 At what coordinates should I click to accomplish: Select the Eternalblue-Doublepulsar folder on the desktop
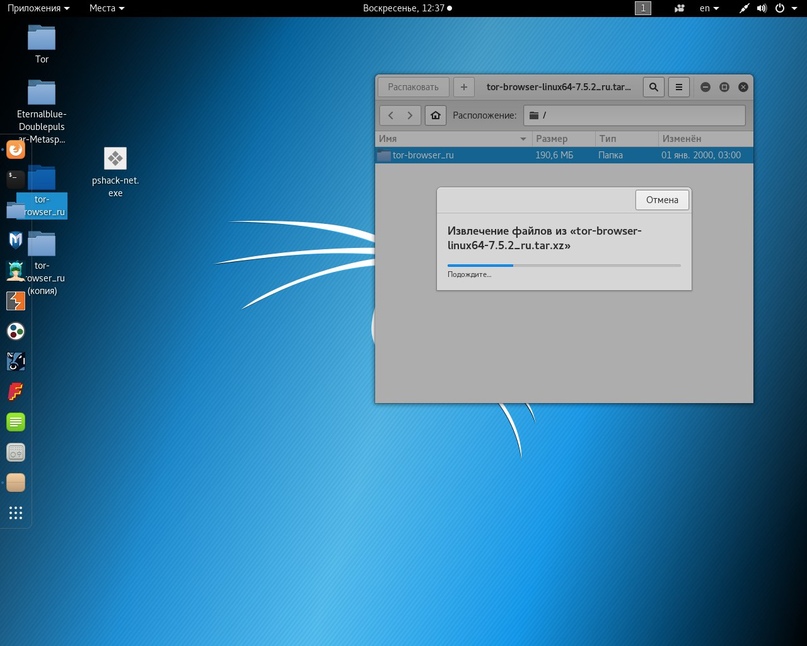tap(42, 112)
